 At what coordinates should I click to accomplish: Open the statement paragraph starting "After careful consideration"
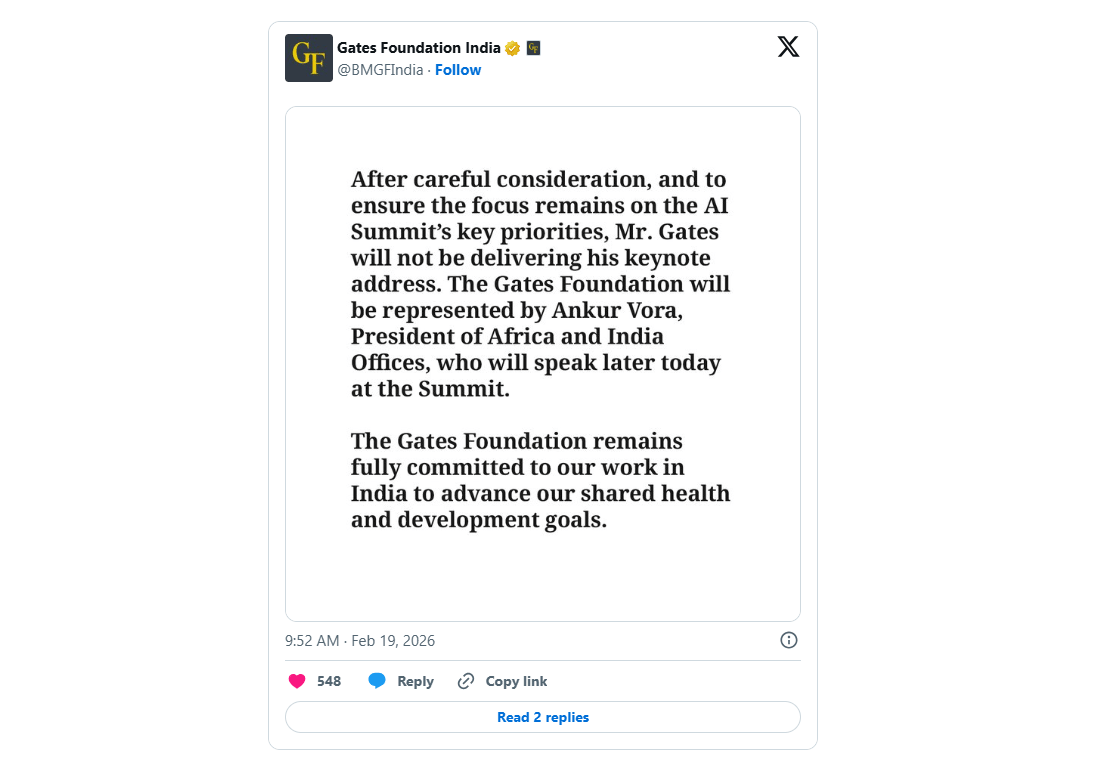click(540, 284)
